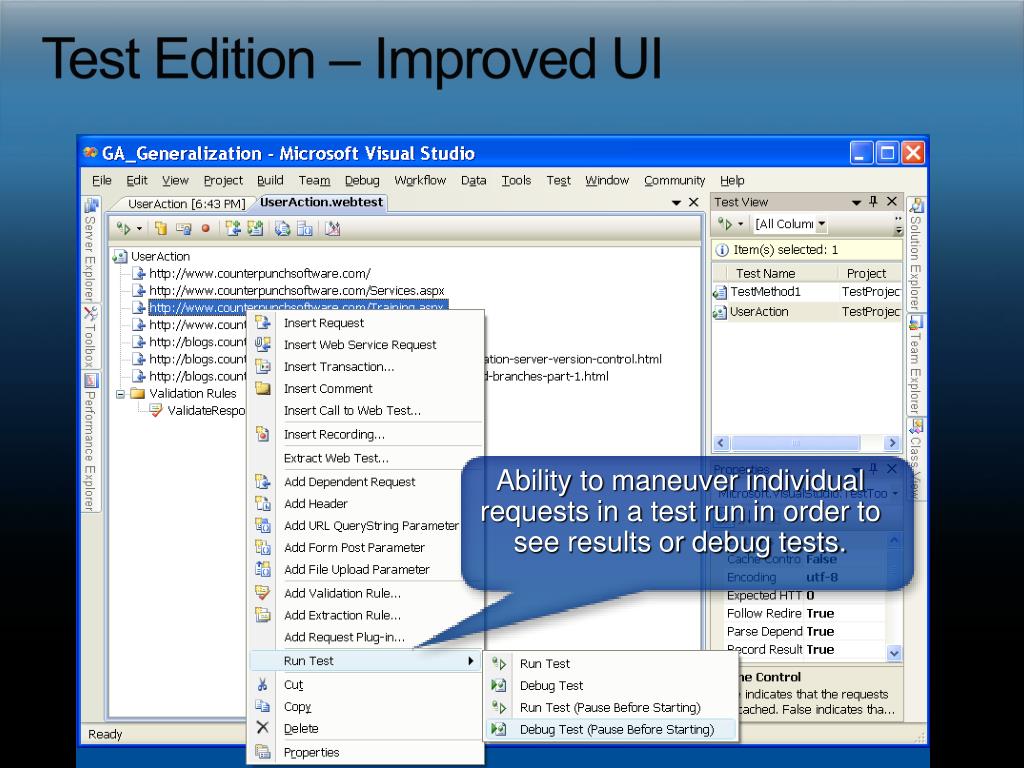Choose Insert Web Service Request
The width and height of the screenshot is (1024, 768).
click(x=367, y=345)
